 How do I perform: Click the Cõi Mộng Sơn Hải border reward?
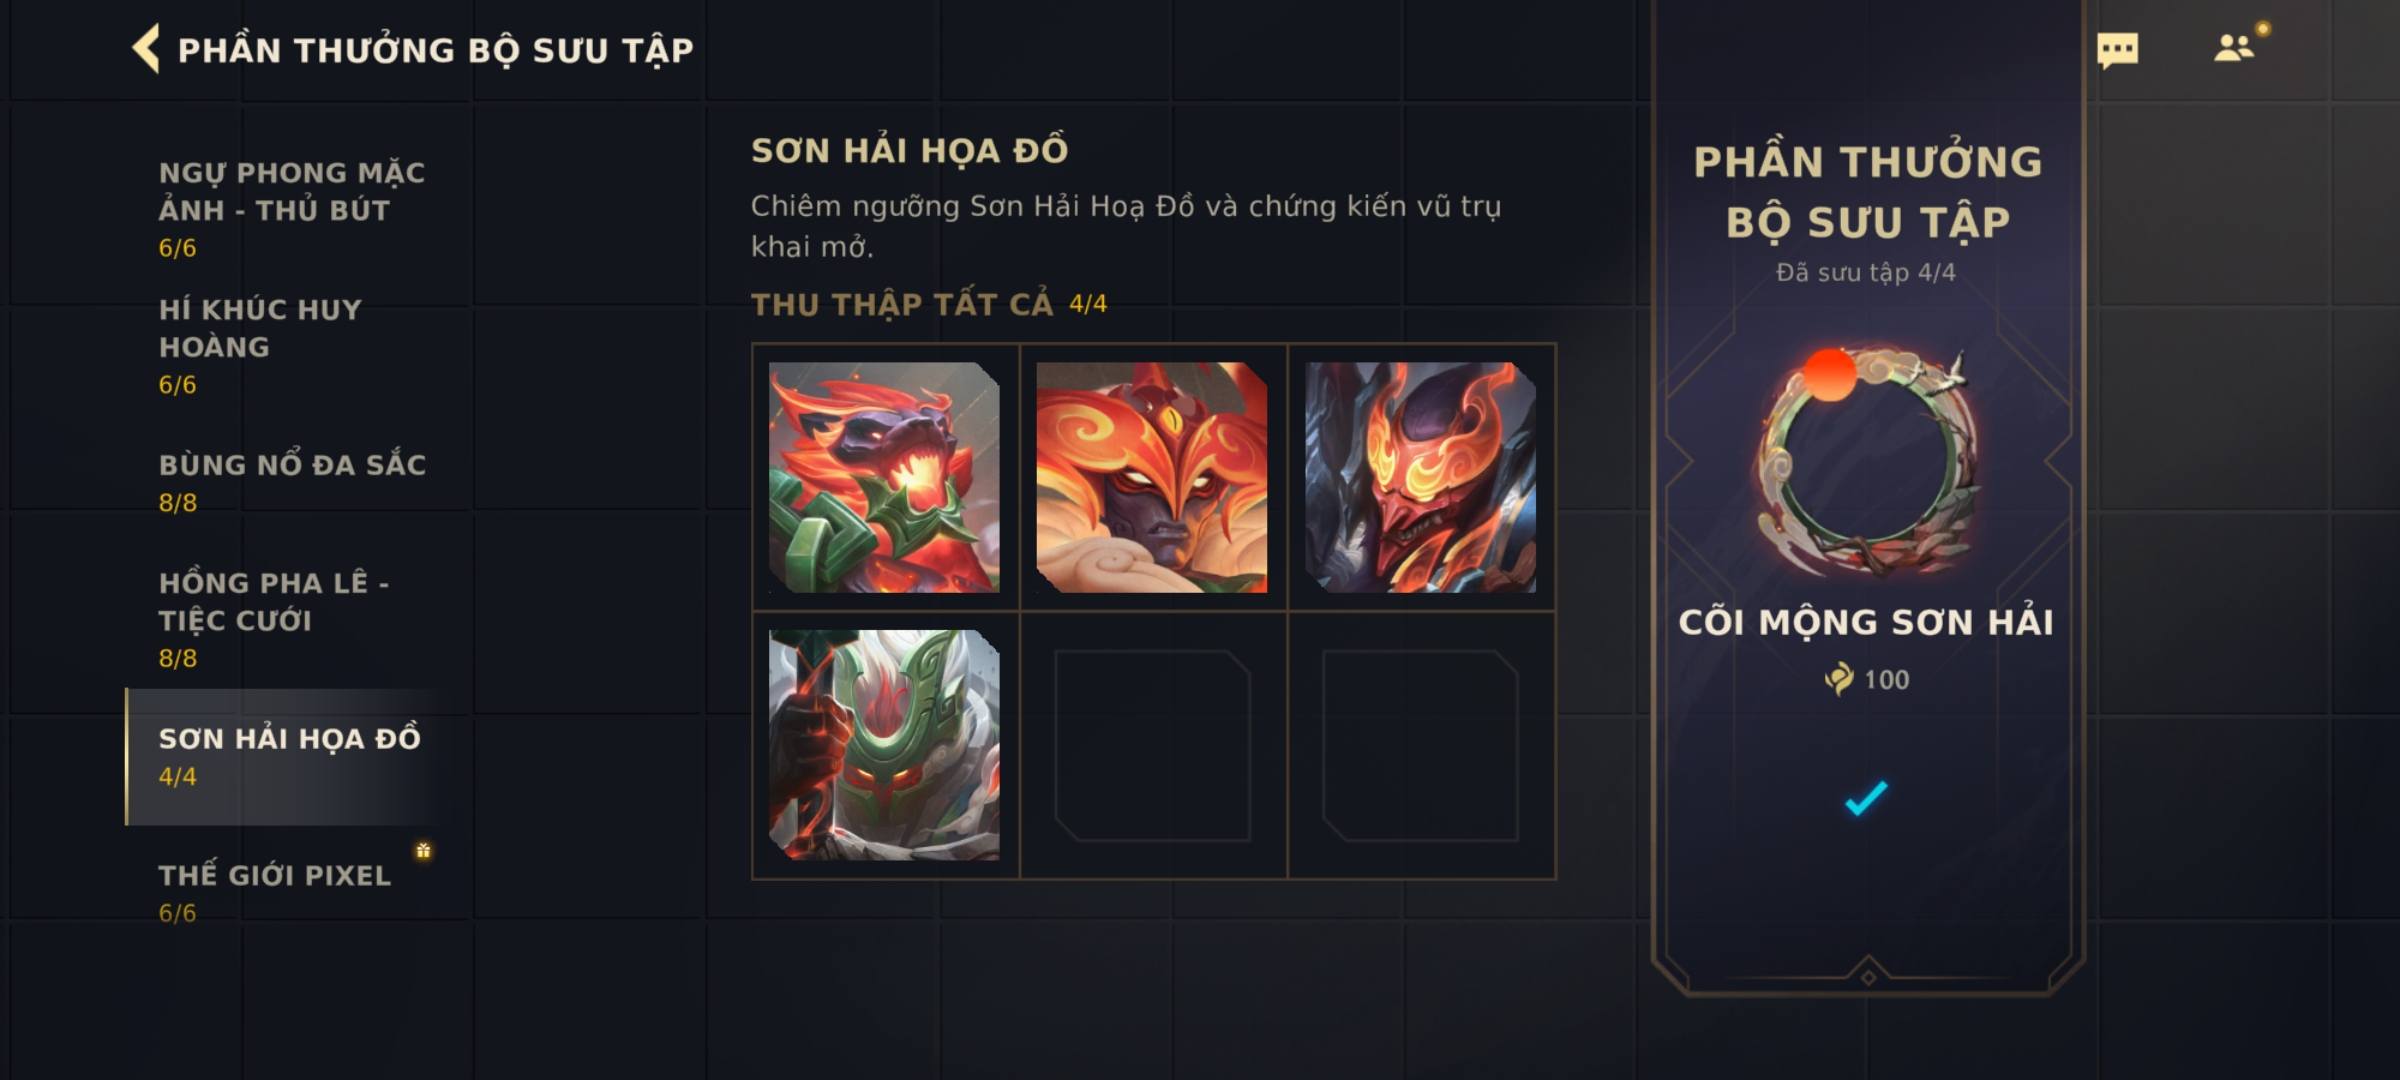coord(1867,462)
